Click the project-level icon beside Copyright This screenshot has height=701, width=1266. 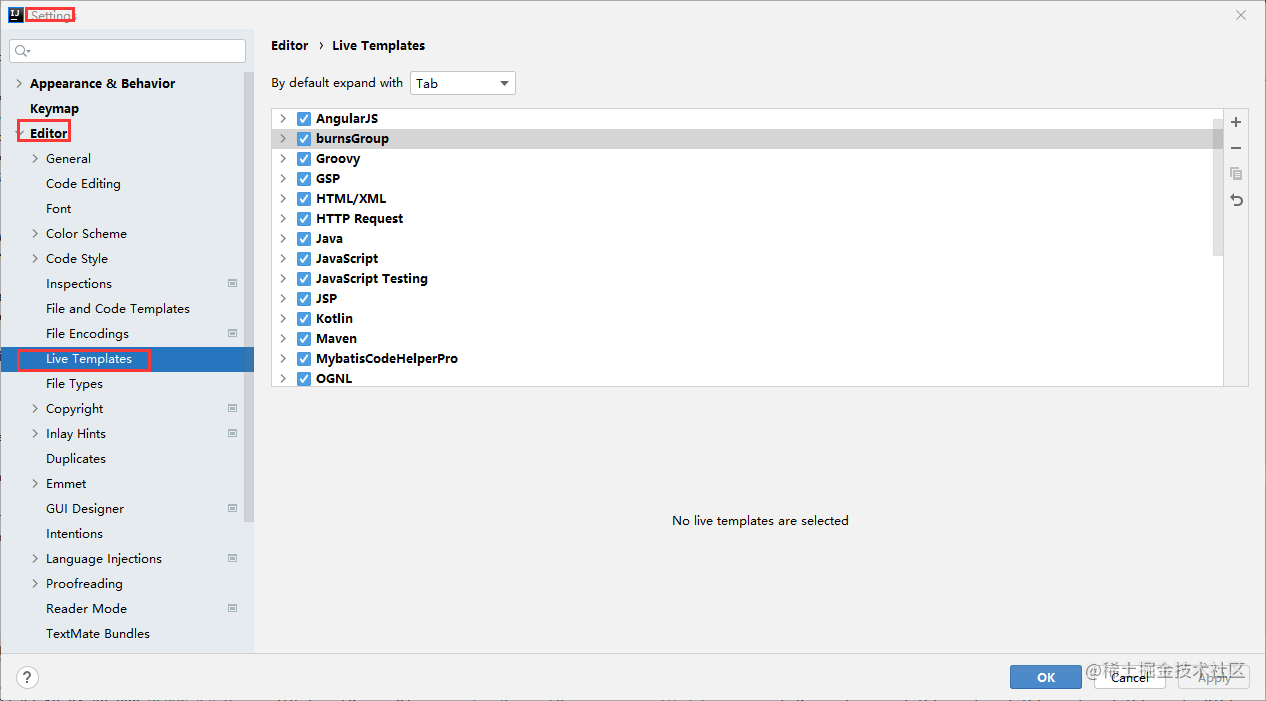[x=232, y=408]
